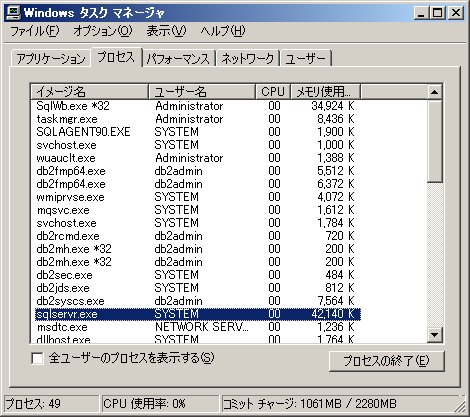
Task: Click the scroll down arrow of process list
Action: [434, 334]
